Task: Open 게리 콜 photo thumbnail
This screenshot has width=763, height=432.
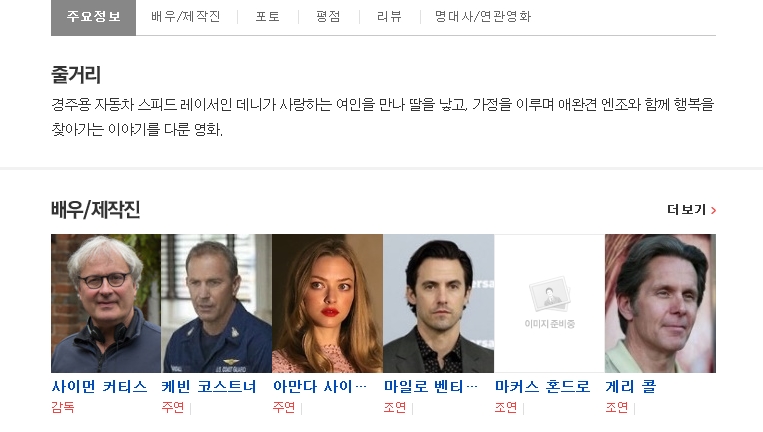Action: 660,304
